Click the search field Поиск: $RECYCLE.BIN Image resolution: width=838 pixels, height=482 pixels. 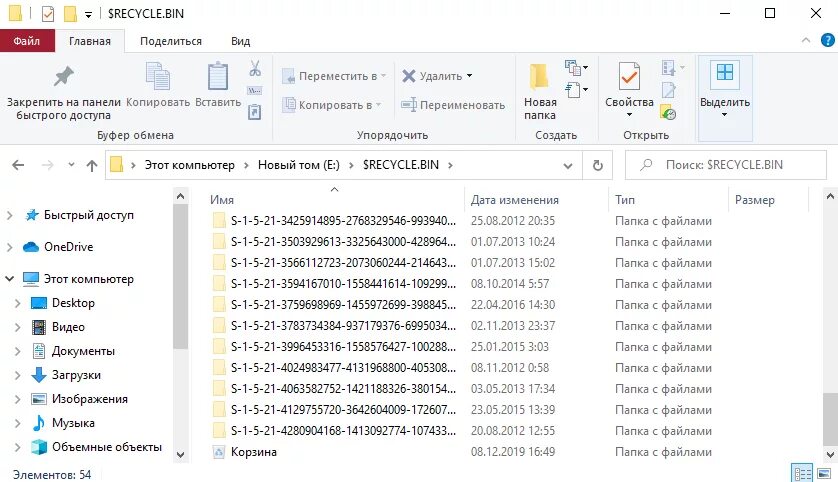point(726,165)
